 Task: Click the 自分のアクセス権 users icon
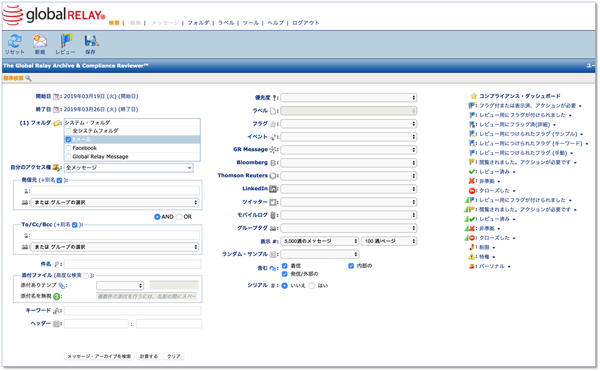(x=56, y=168)
